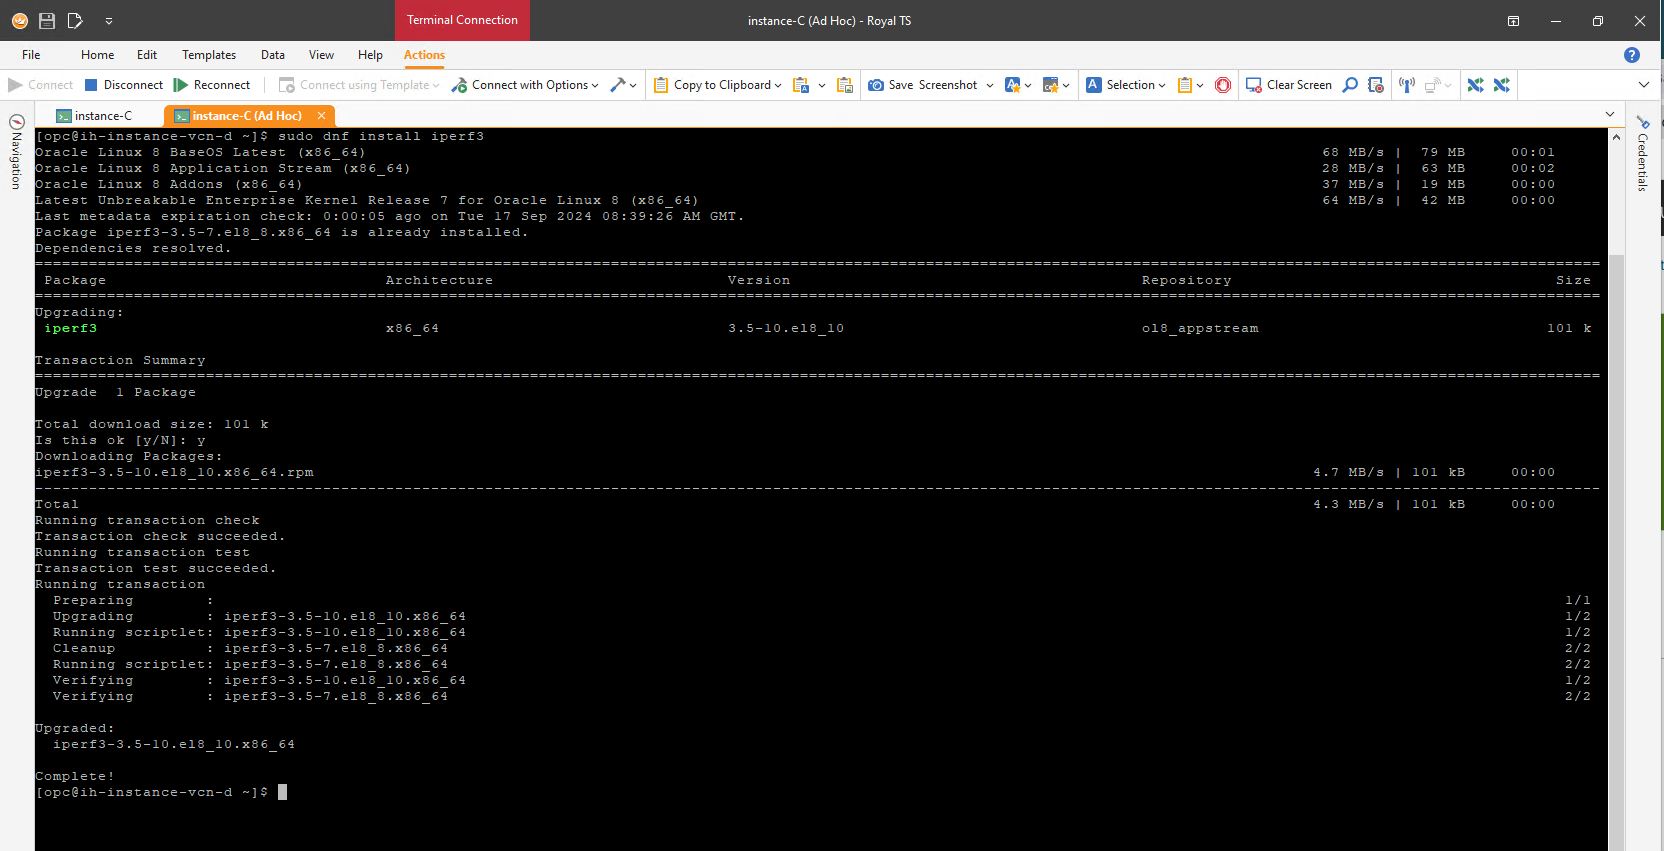The image size is (1664, 851).
Task: Open the Navigation side panel
Action: 16,152
